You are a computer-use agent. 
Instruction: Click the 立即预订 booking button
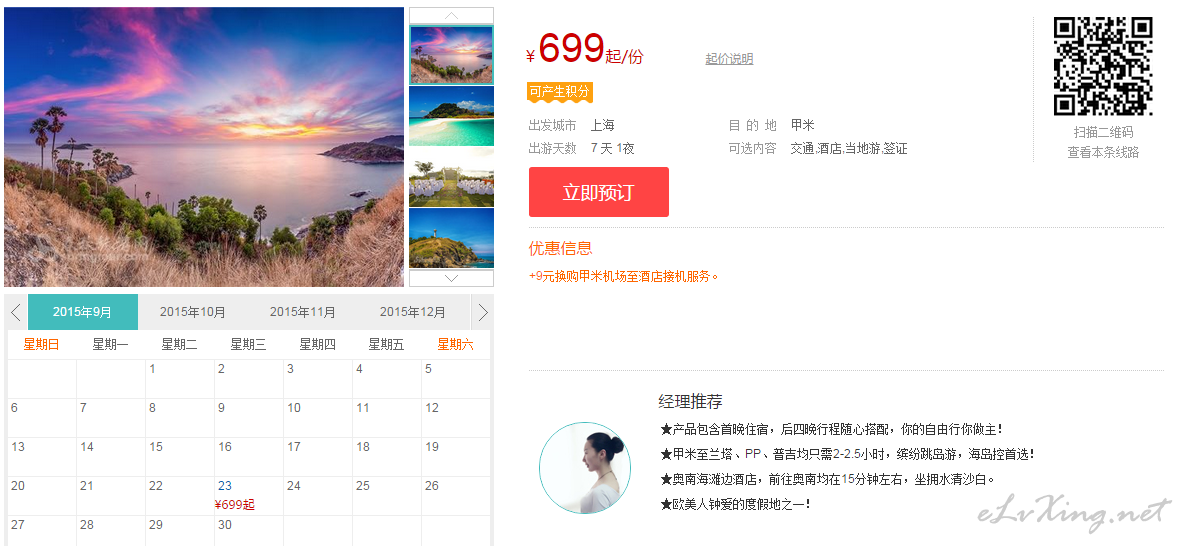(x=599, y=192)
